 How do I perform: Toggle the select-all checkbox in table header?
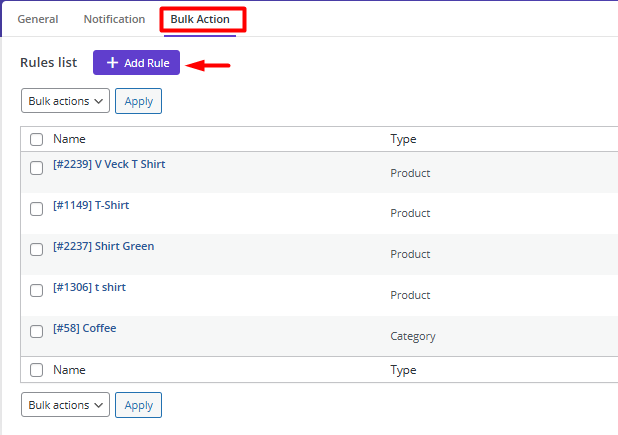tap(37, 140)
